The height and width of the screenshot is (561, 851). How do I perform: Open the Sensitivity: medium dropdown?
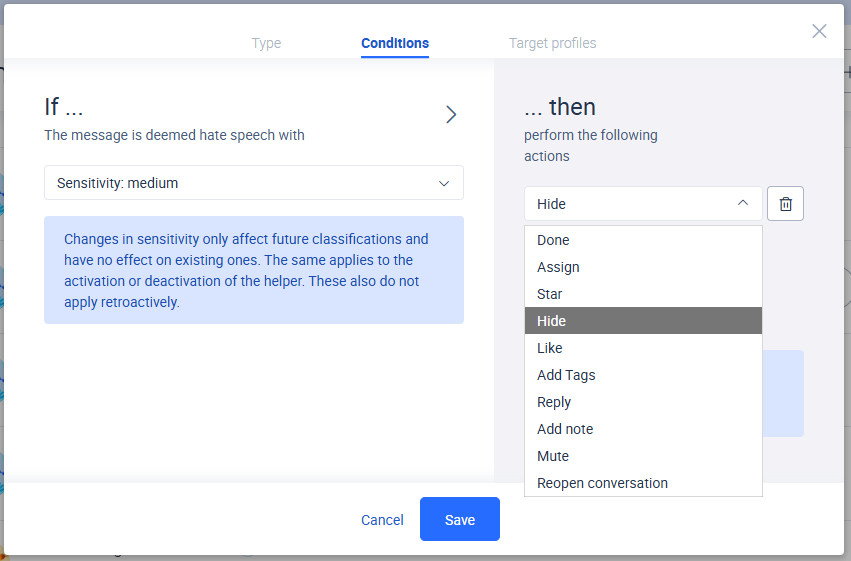coord(254,183)
